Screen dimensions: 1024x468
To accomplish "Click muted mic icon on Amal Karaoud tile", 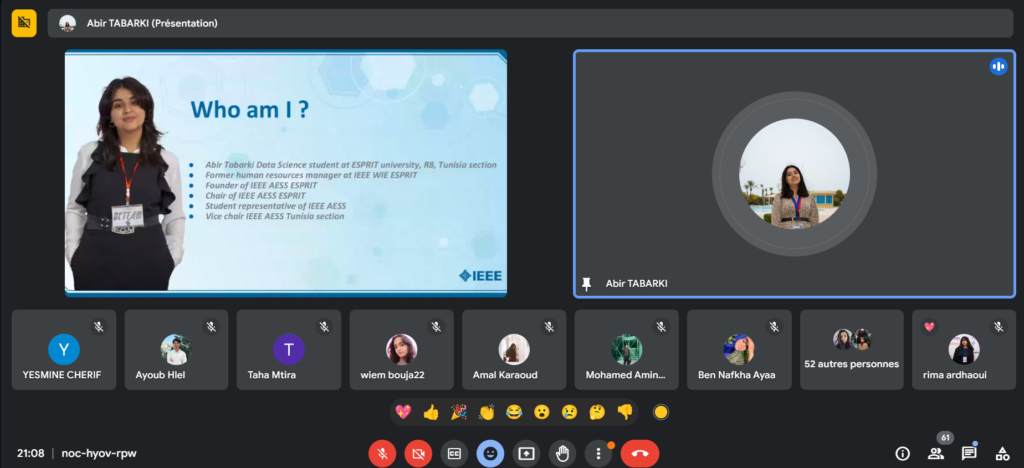I will tap(549, 326).
